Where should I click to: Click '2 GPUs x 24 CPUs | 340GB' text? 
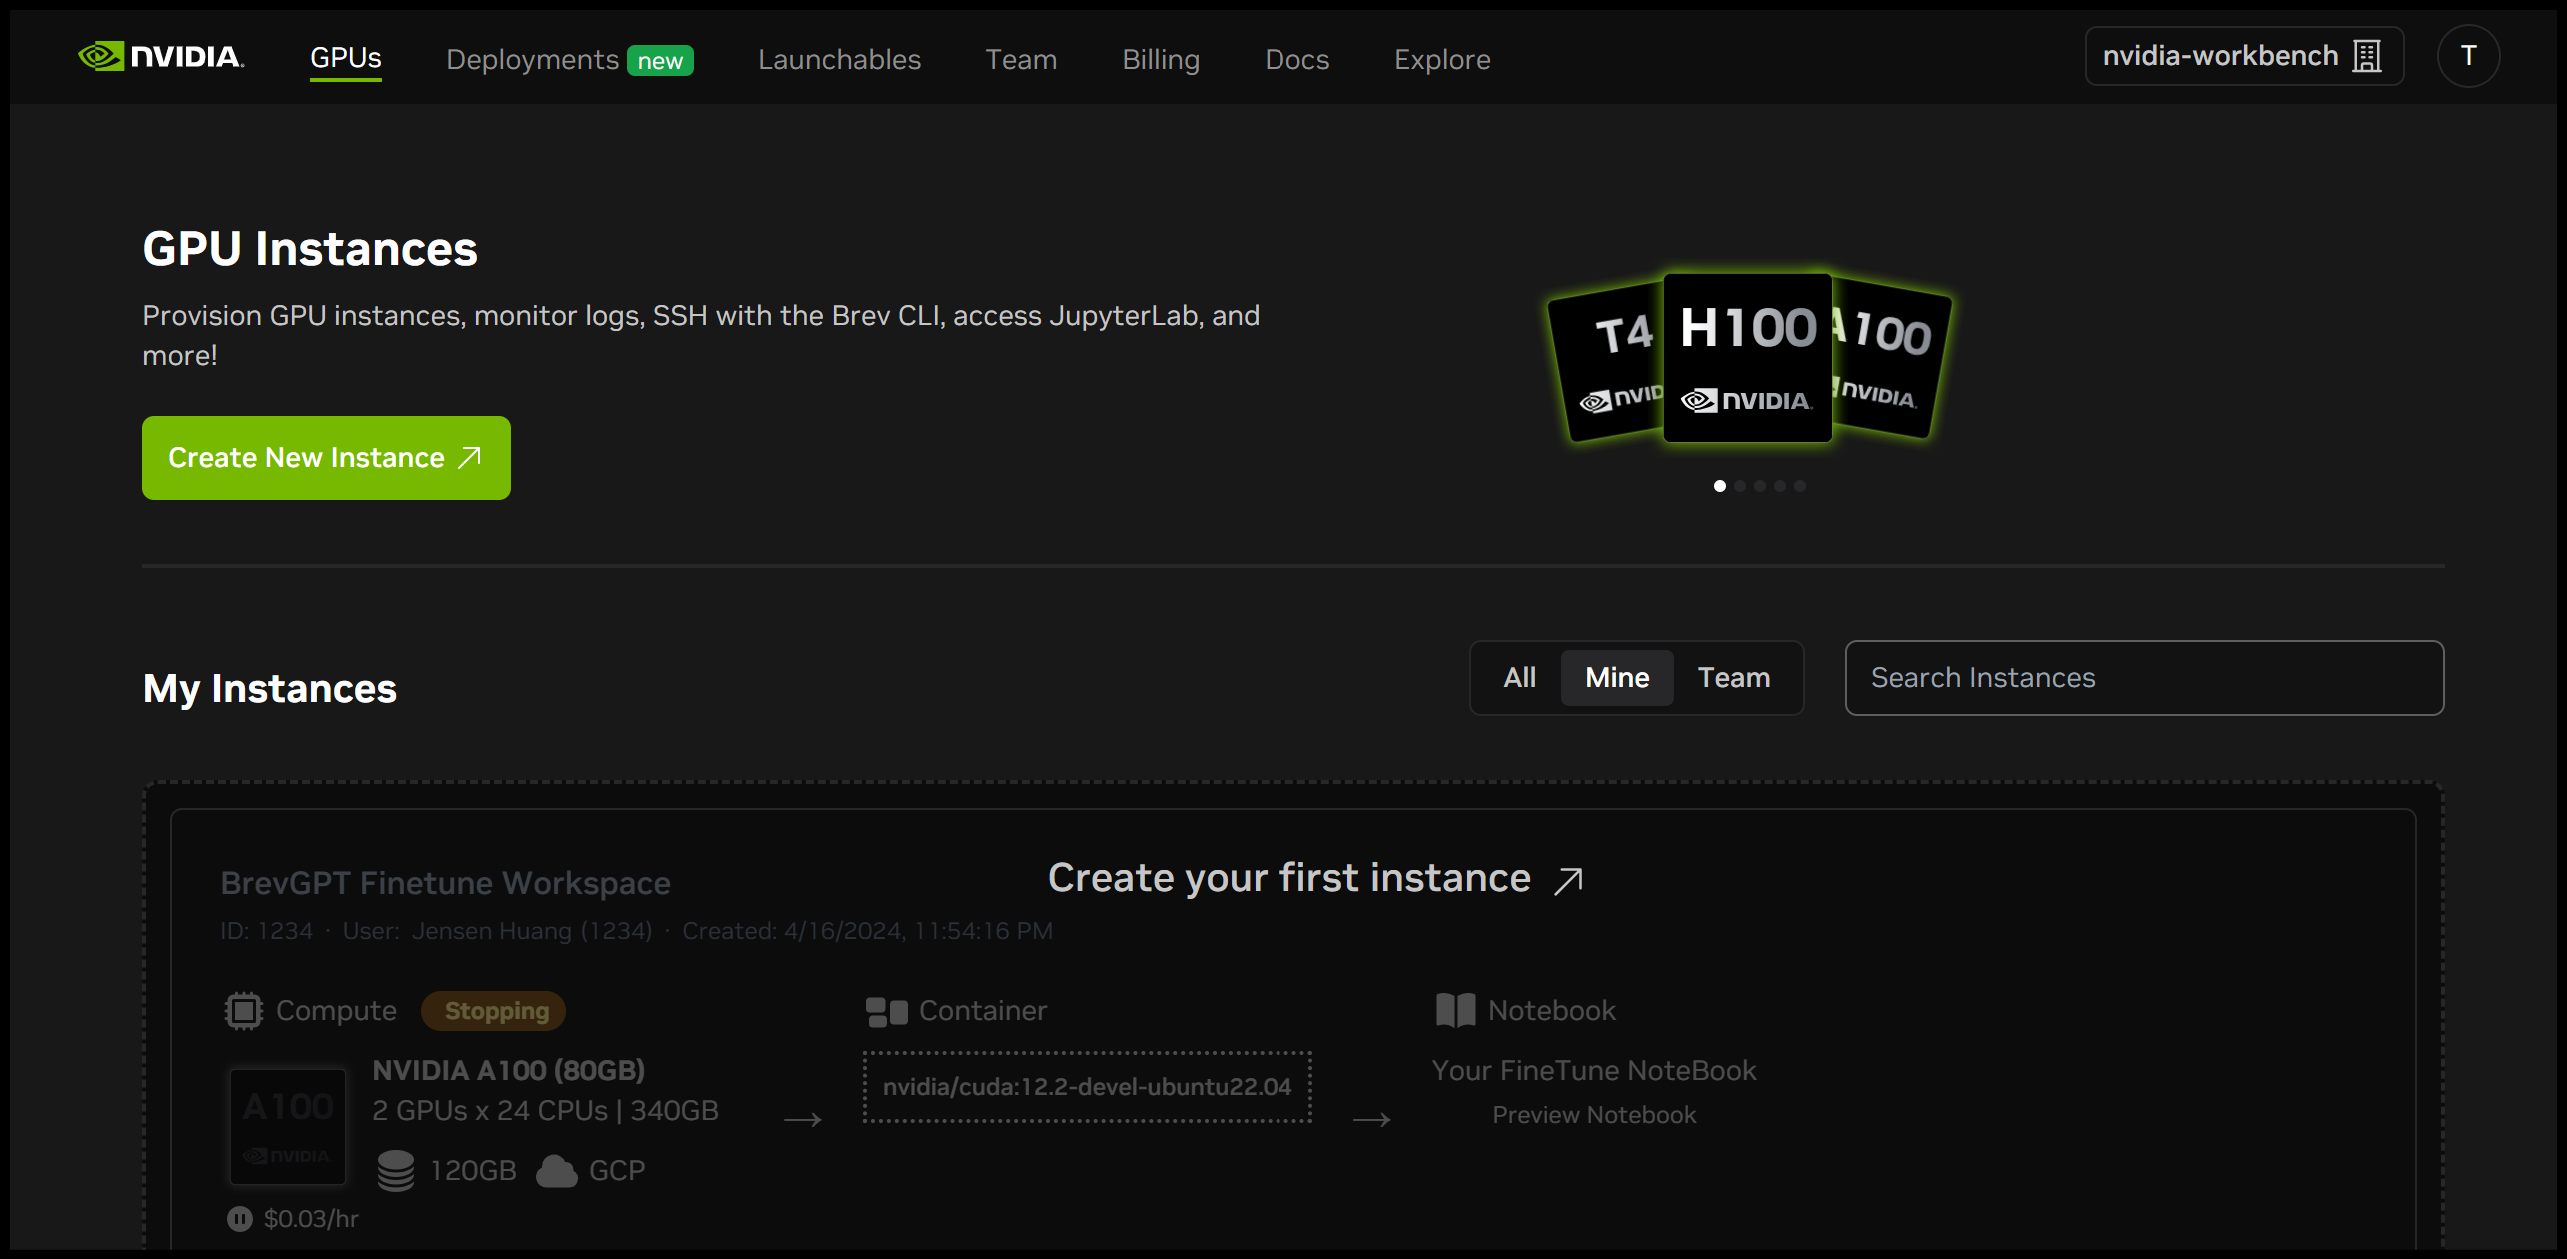[545, 1111]
